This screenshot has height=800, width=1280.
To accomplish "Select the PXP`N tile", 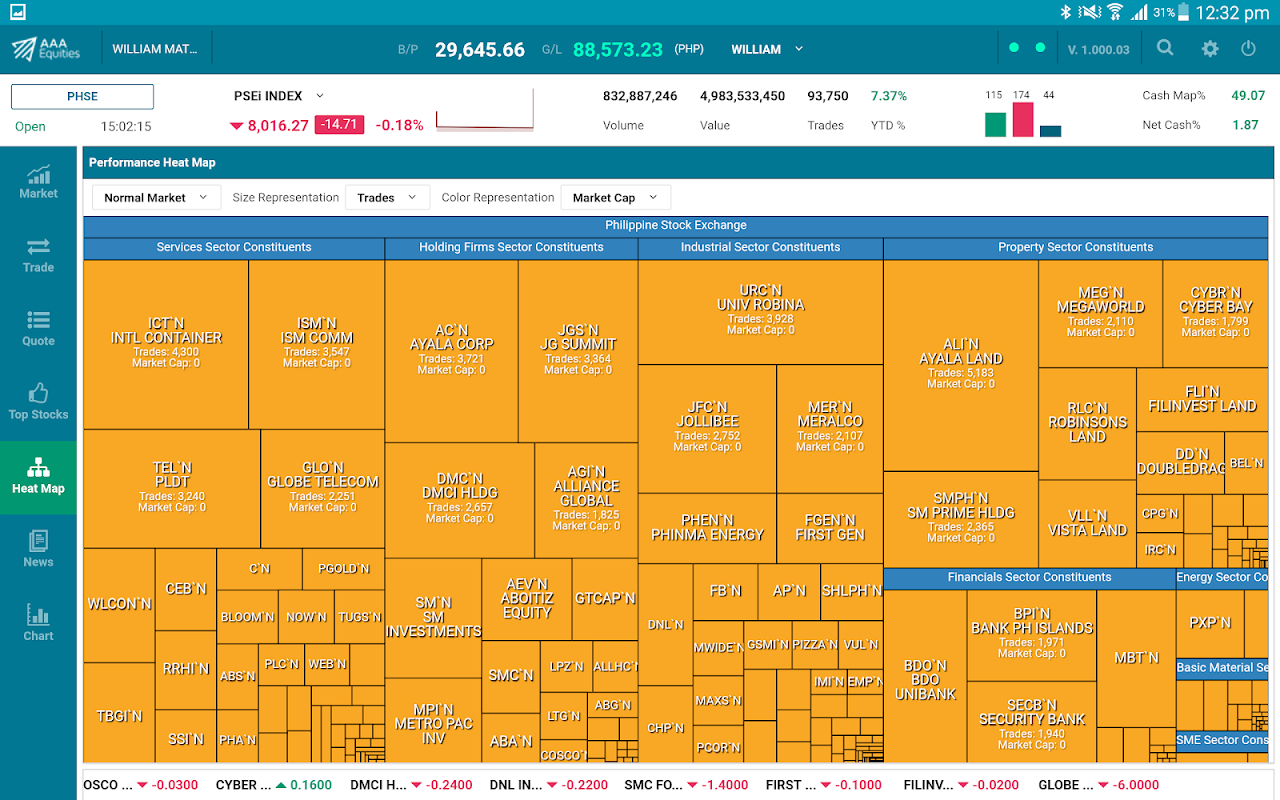I will click(x=1210, y=622).
